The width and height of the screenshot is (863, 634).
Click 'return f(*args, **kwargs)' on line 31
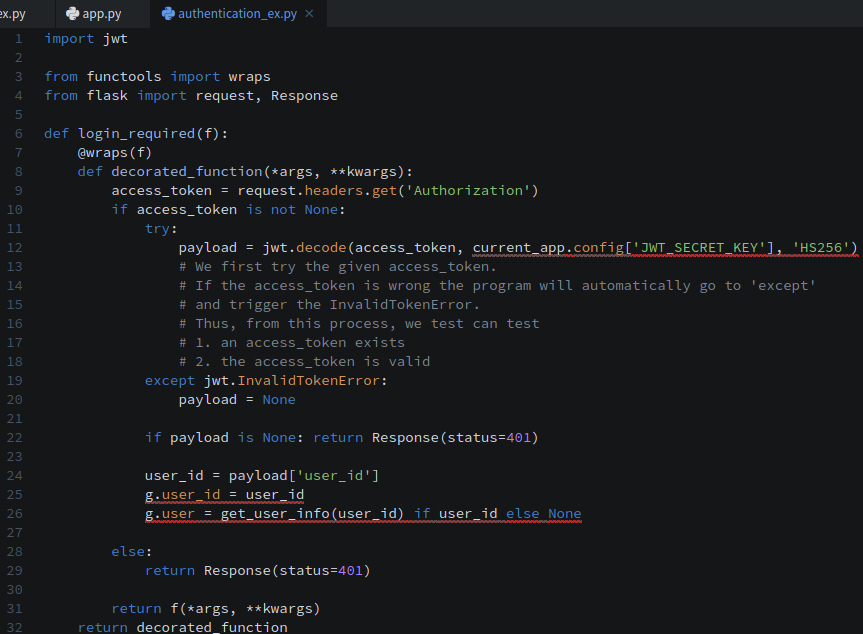tap(216, 609)
